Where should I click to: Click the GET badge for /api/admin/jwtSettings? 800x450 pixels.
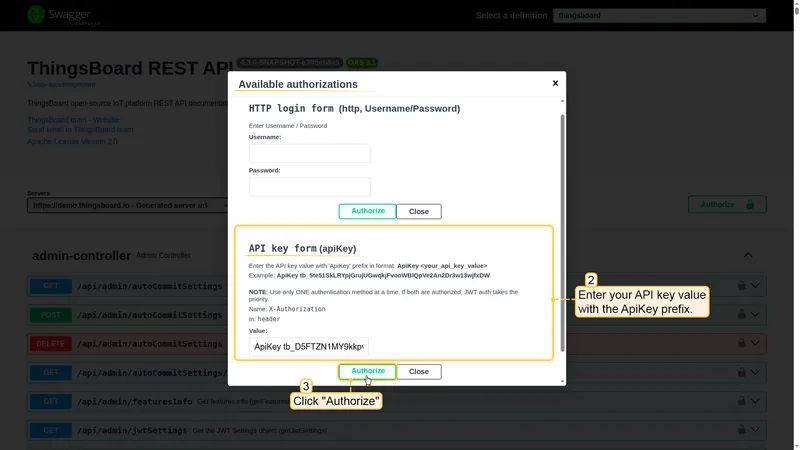pos(51,430)
